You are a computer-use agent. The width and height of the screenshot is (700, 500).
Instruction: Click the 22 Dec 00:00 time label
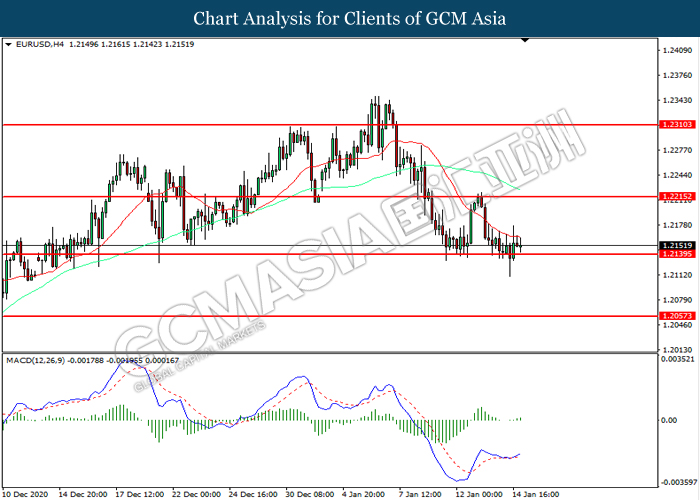pyautogui.click(x=196, y=494)
